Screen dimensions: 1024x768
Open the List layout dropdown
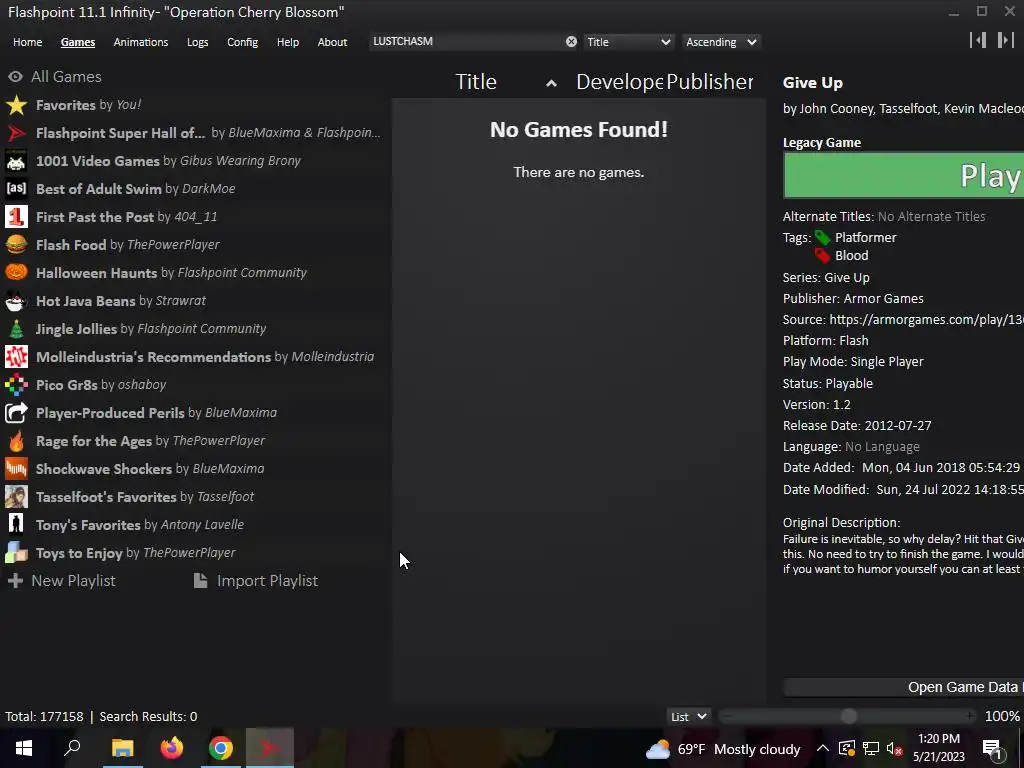pos(688,717)
